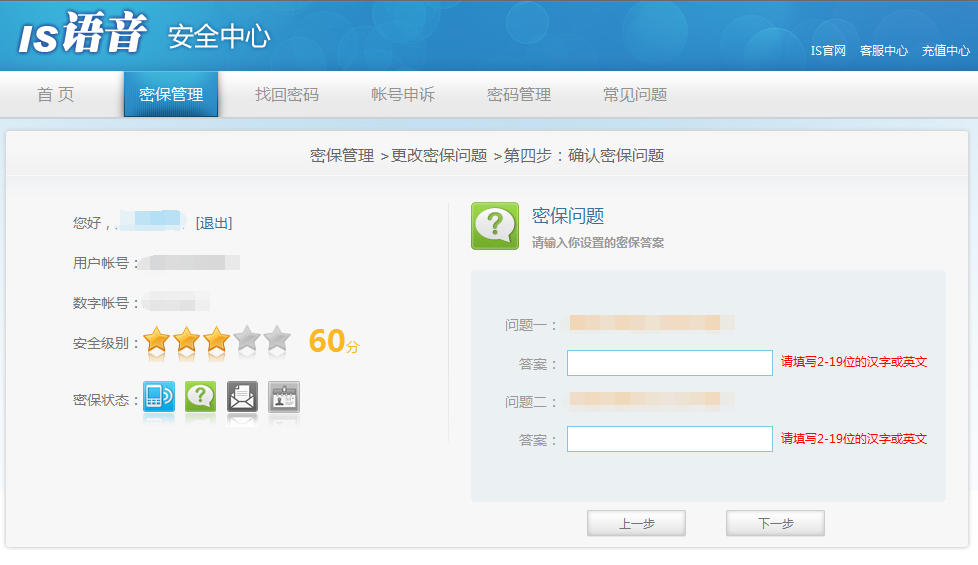Open the 充值中心 link

[946, 51]
